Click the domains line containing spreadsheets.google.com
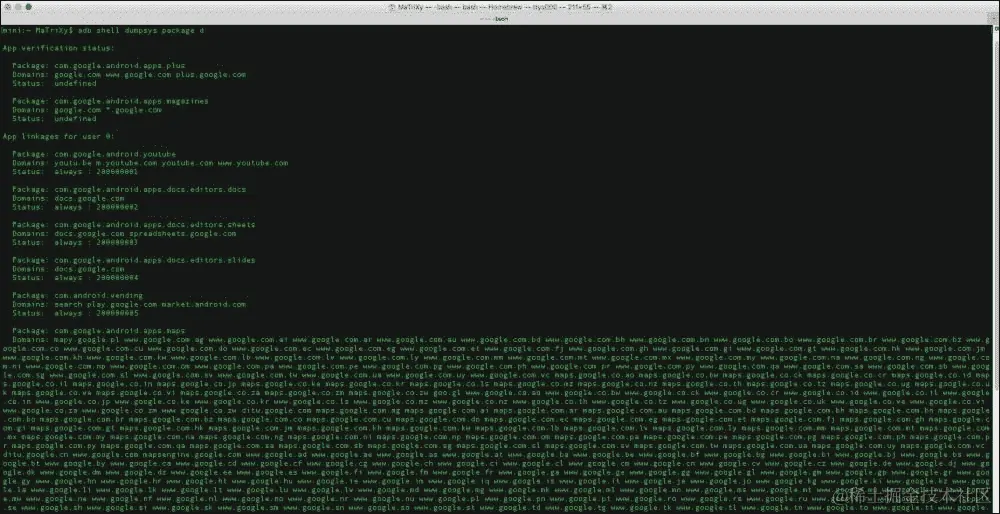Image resolution: width=1000 pixels, height=514 pixels. pos(124,233)
